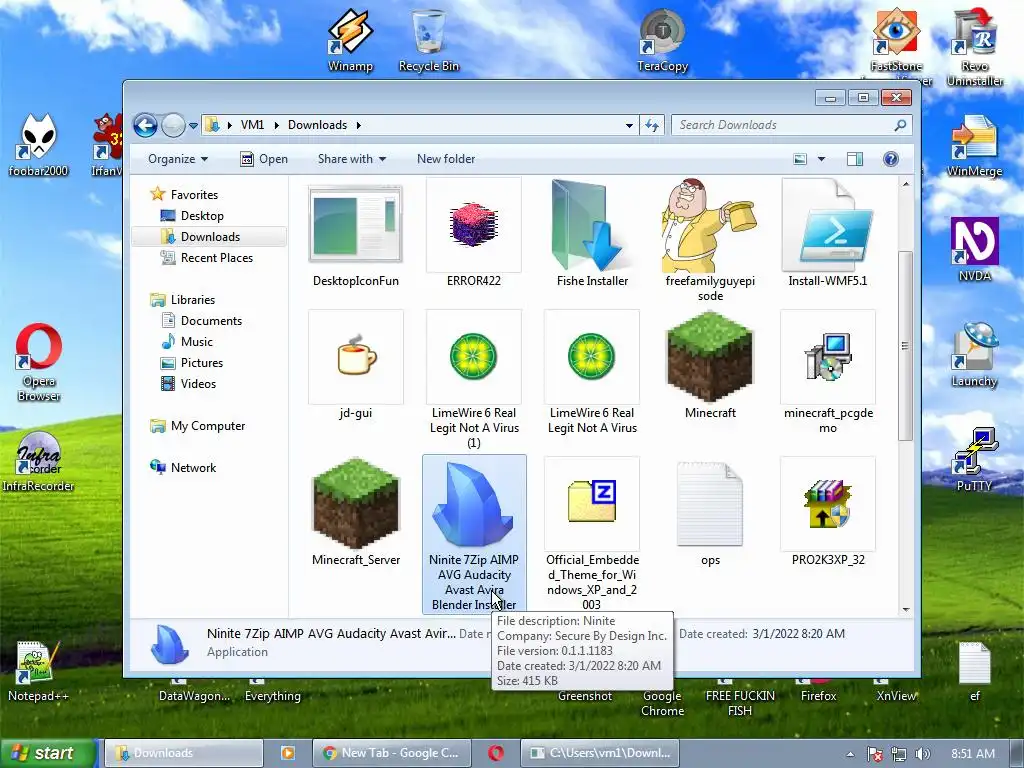
Task: Toggle the preview pane button
Action: (855, 159)
